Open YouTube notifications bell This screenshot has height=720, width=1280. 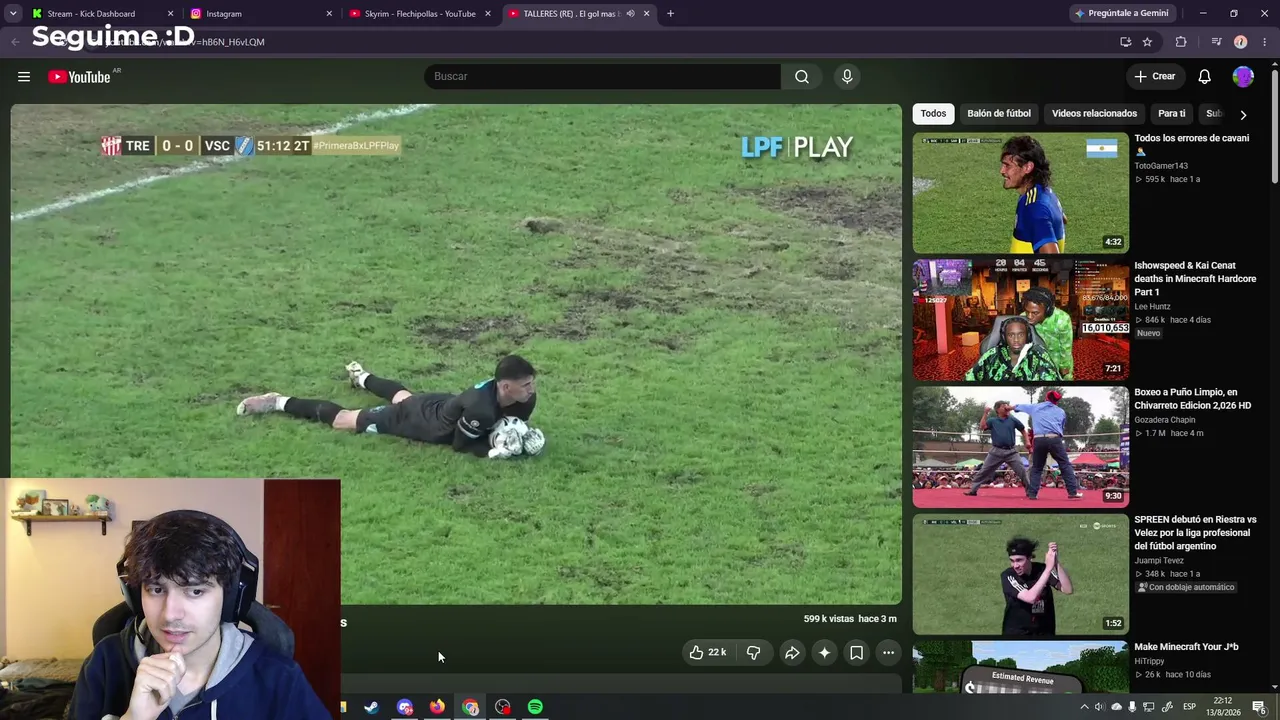click(1205, 77)
